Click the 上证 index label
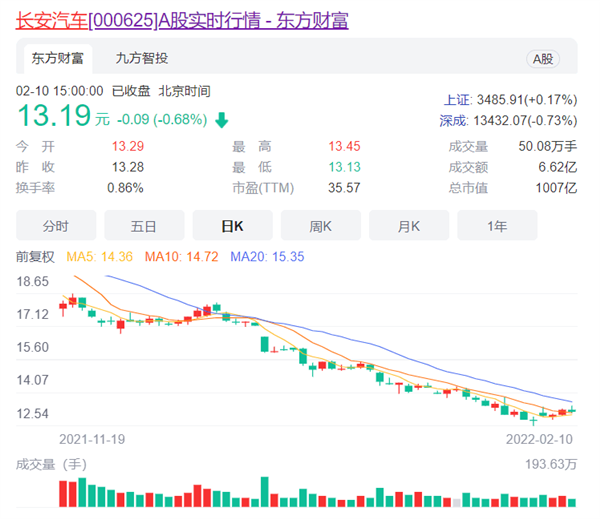 point(458,100)
